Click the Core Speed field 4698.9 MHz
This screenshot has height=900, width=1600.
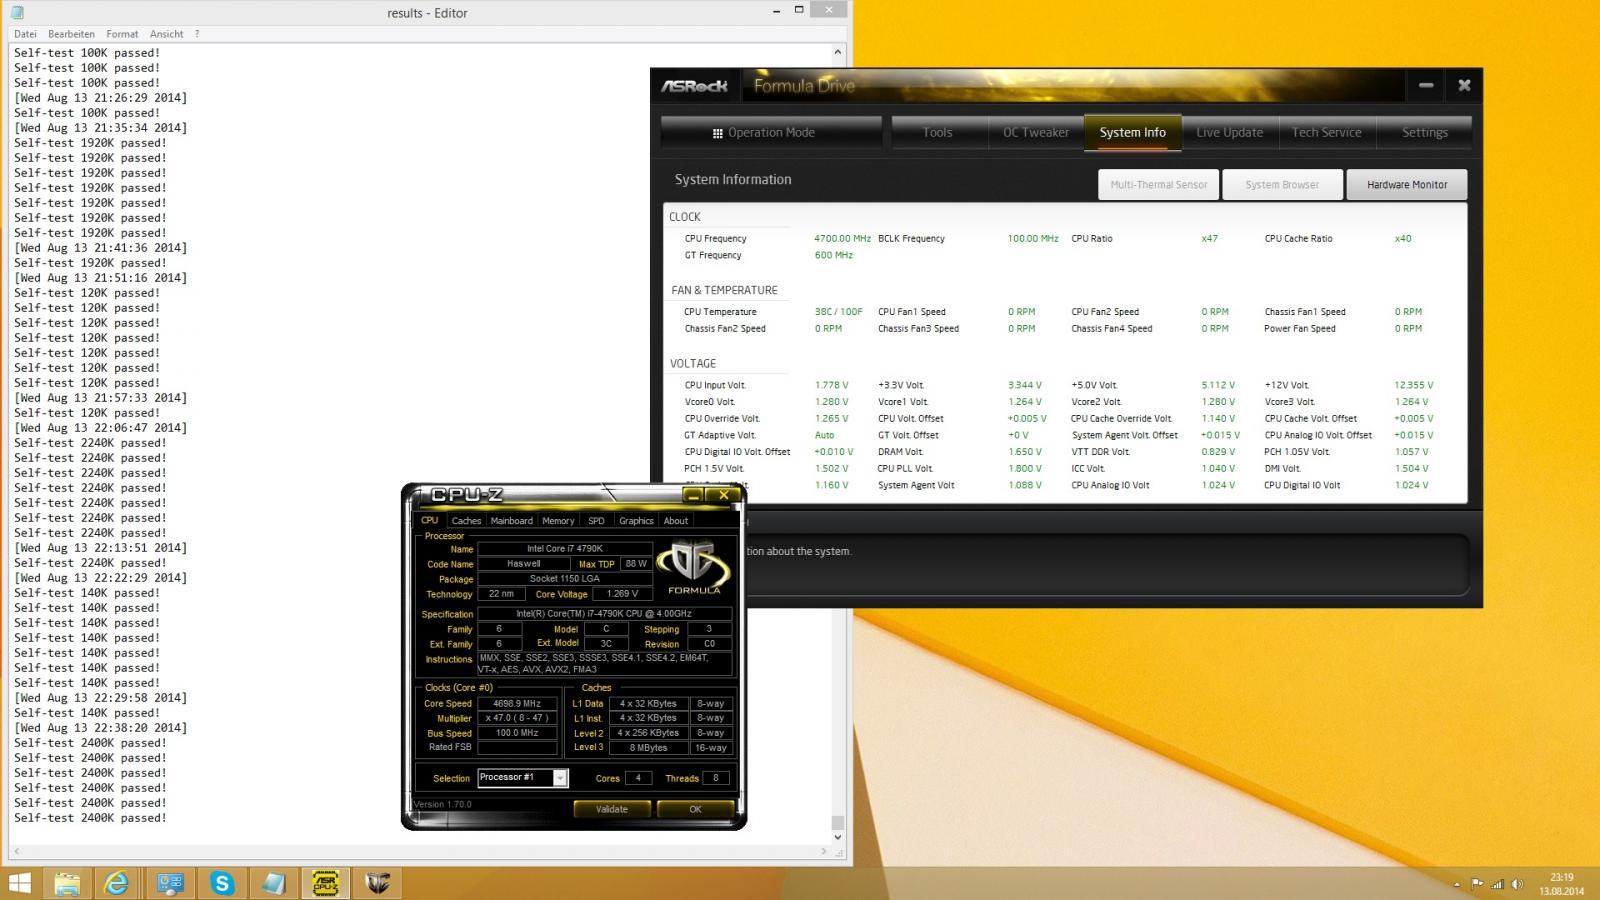[x=517, y=703]
